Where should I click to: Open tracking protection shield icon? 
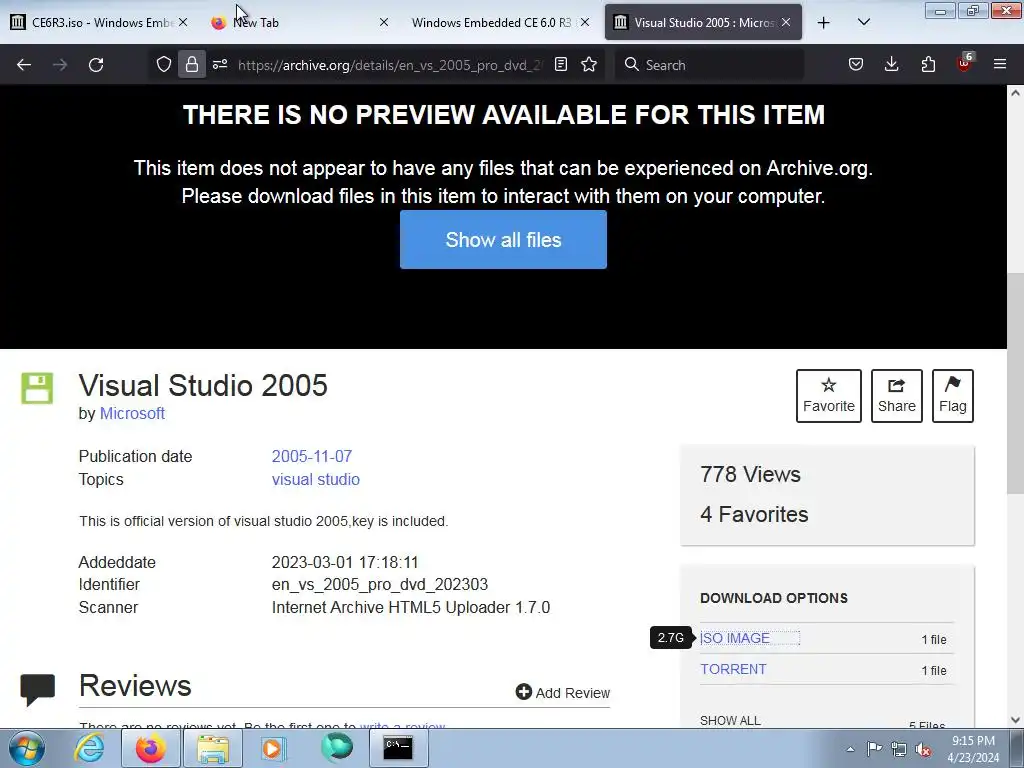pos(164,64)
